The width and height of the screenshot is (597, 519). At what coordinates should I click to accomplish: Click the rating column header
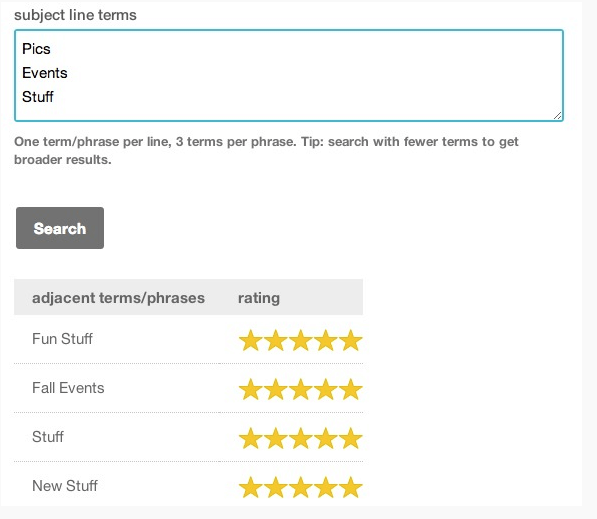[259, 298]
